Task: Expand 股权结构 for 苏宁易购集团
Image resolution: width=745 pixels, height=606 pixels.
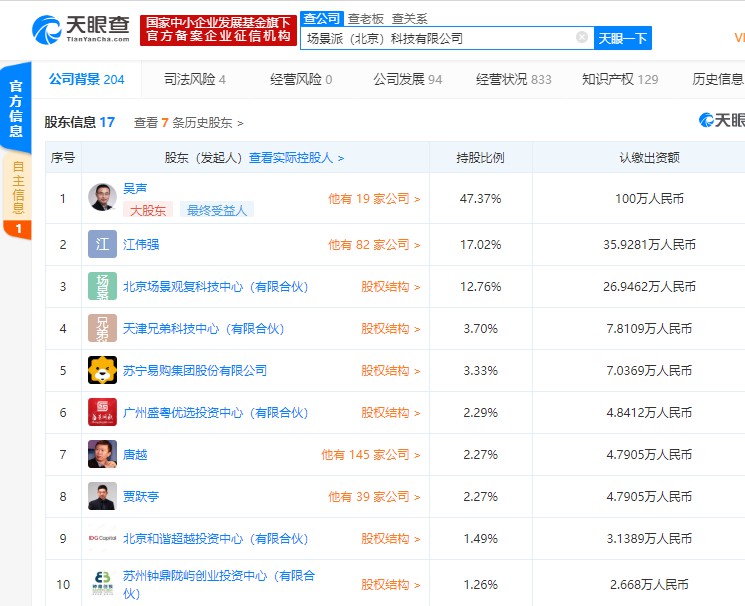Action: click(x=391, y=371)
